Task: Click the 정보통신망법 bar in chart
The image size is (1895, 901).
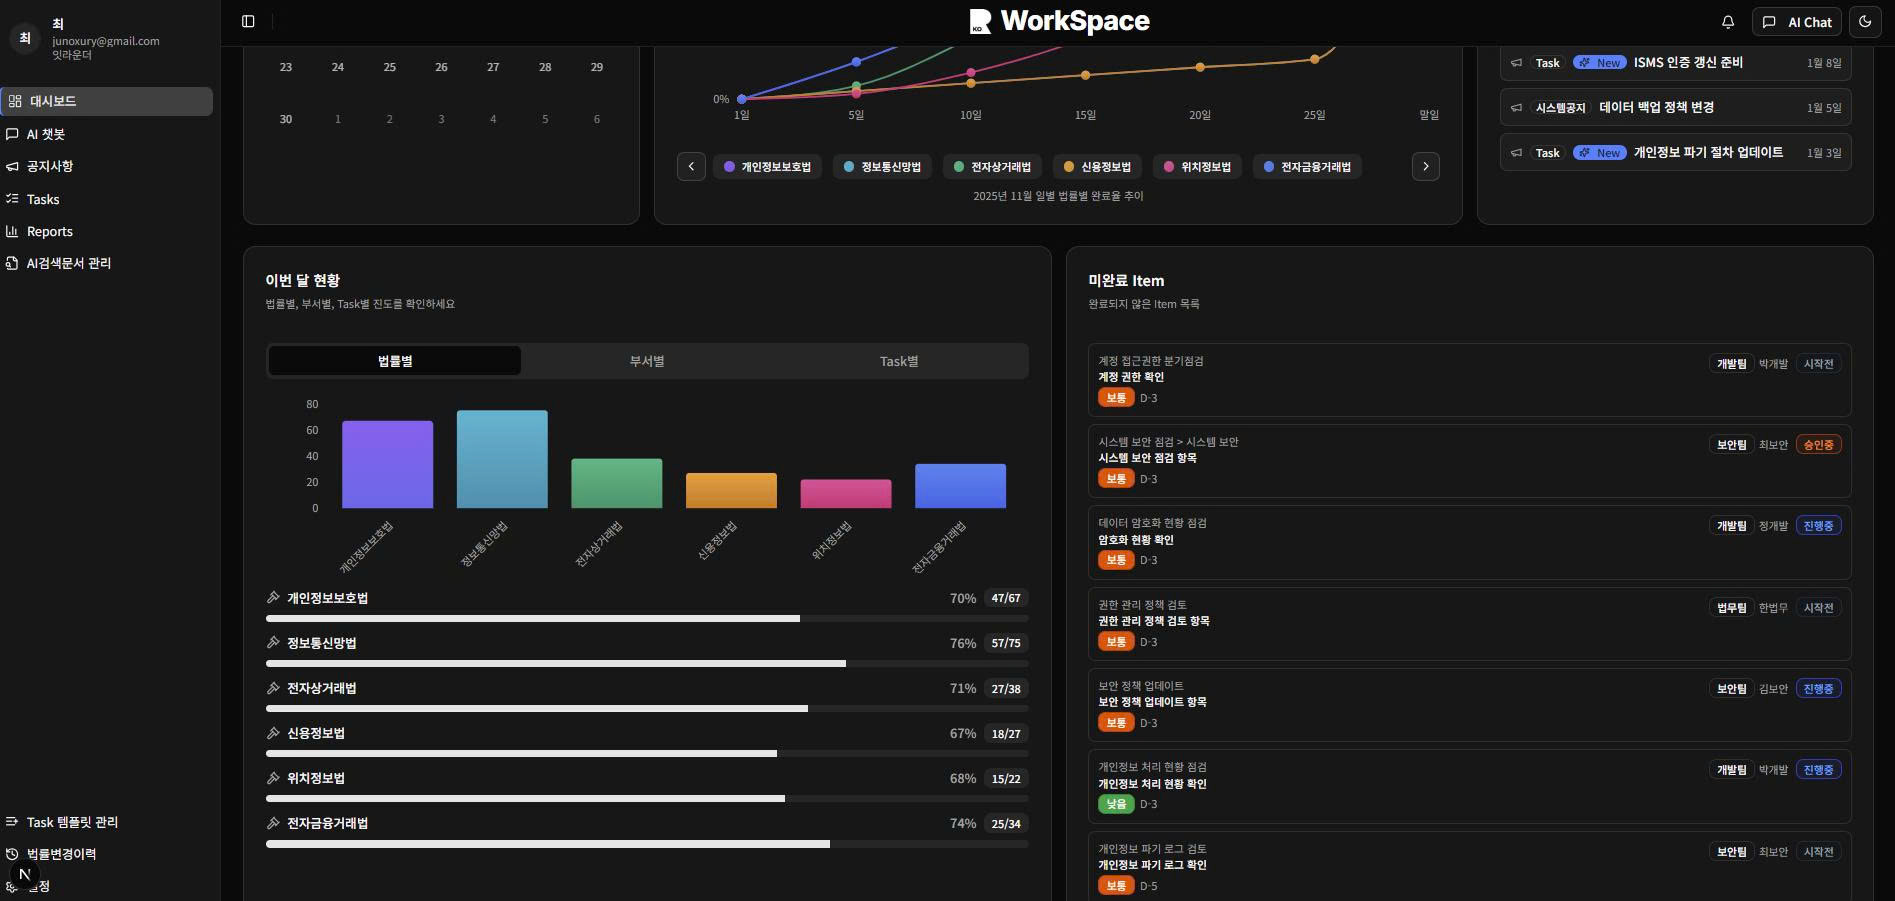Action: pyautogui.click(x=502, y=459)
